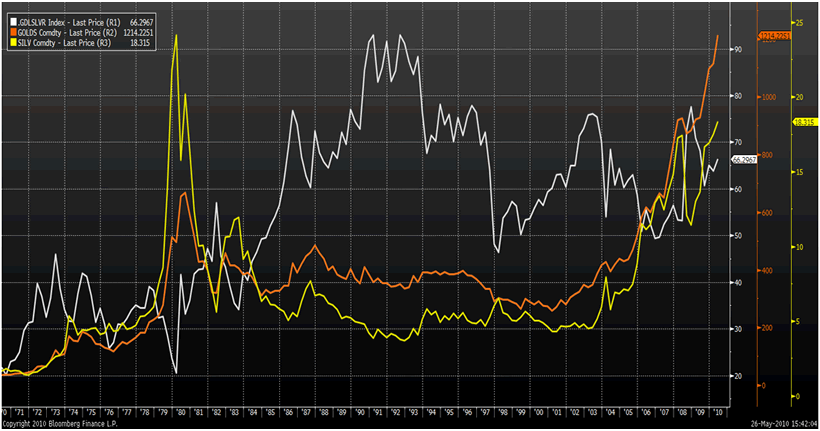Click the orange 1214.2251 last-price axis tag
Image resolution: width=820 pixels, height=431 pixels.
coord(775,36)
